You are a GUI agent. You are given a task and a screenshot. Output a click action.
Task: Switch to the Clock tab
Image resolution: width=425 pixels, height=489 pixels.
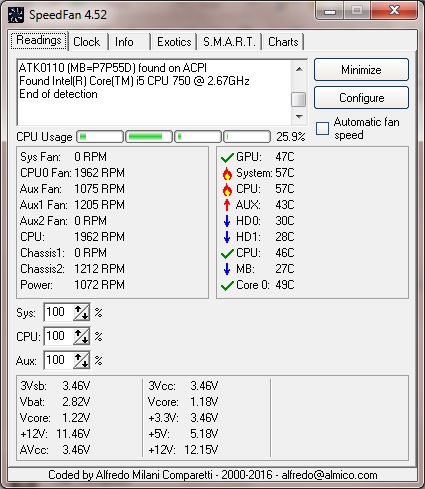(x=87, y=42)
